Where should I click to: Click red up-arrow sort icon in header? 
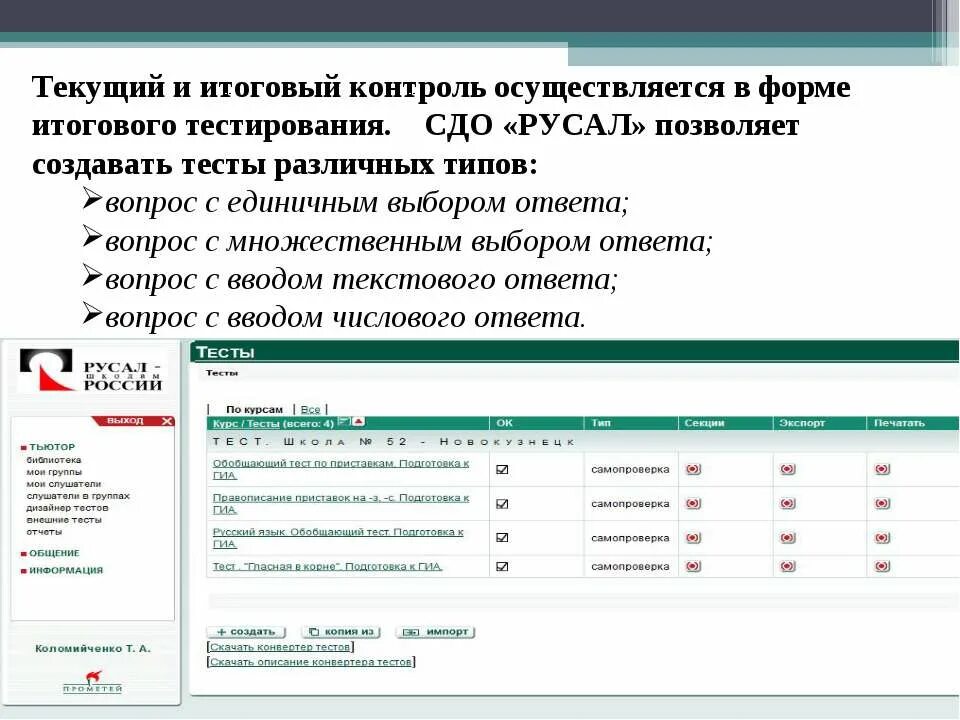coord(358,421)
